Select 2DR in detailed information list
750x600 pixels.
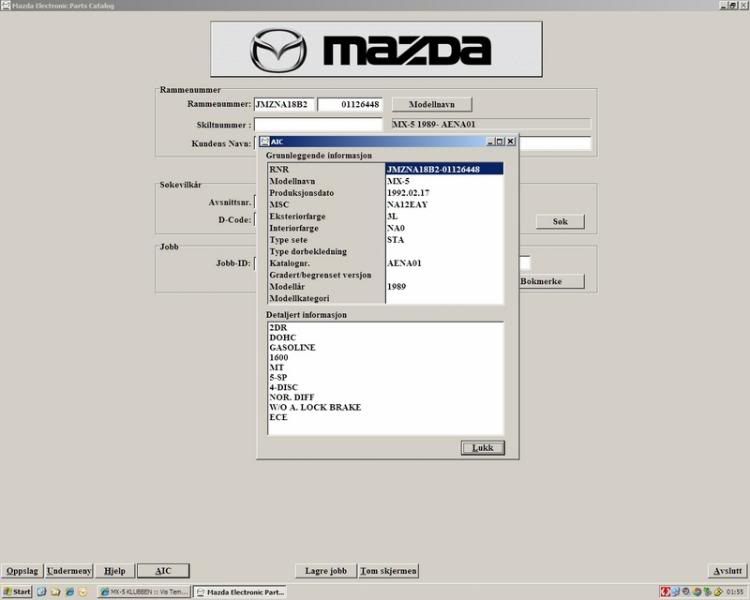tap(278, 328)
